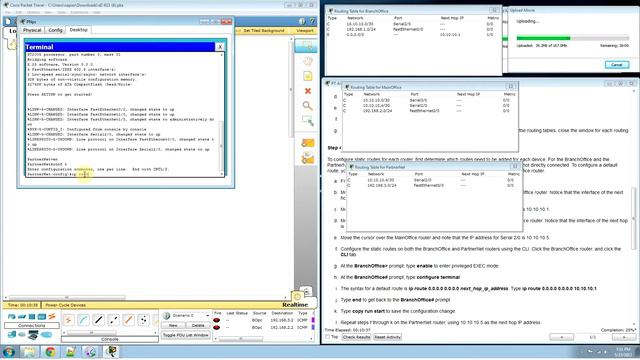Click the New file icon in toolbar
Screen dimensions: 640x360
[x=8, y=21]
